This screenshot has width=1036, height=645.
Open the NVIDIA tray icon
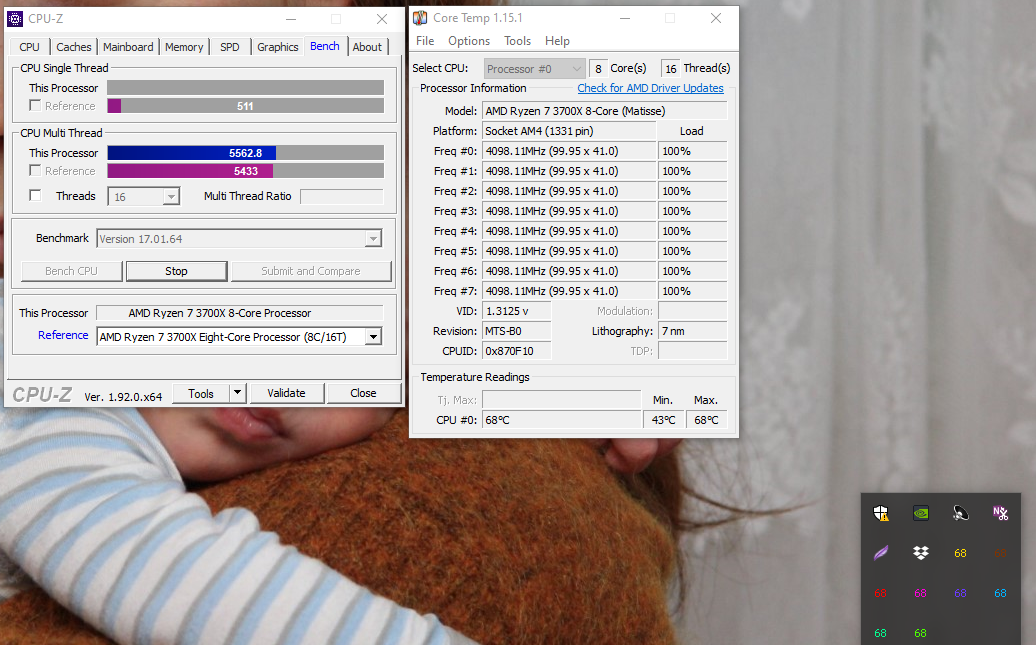[x=920, y=513]
